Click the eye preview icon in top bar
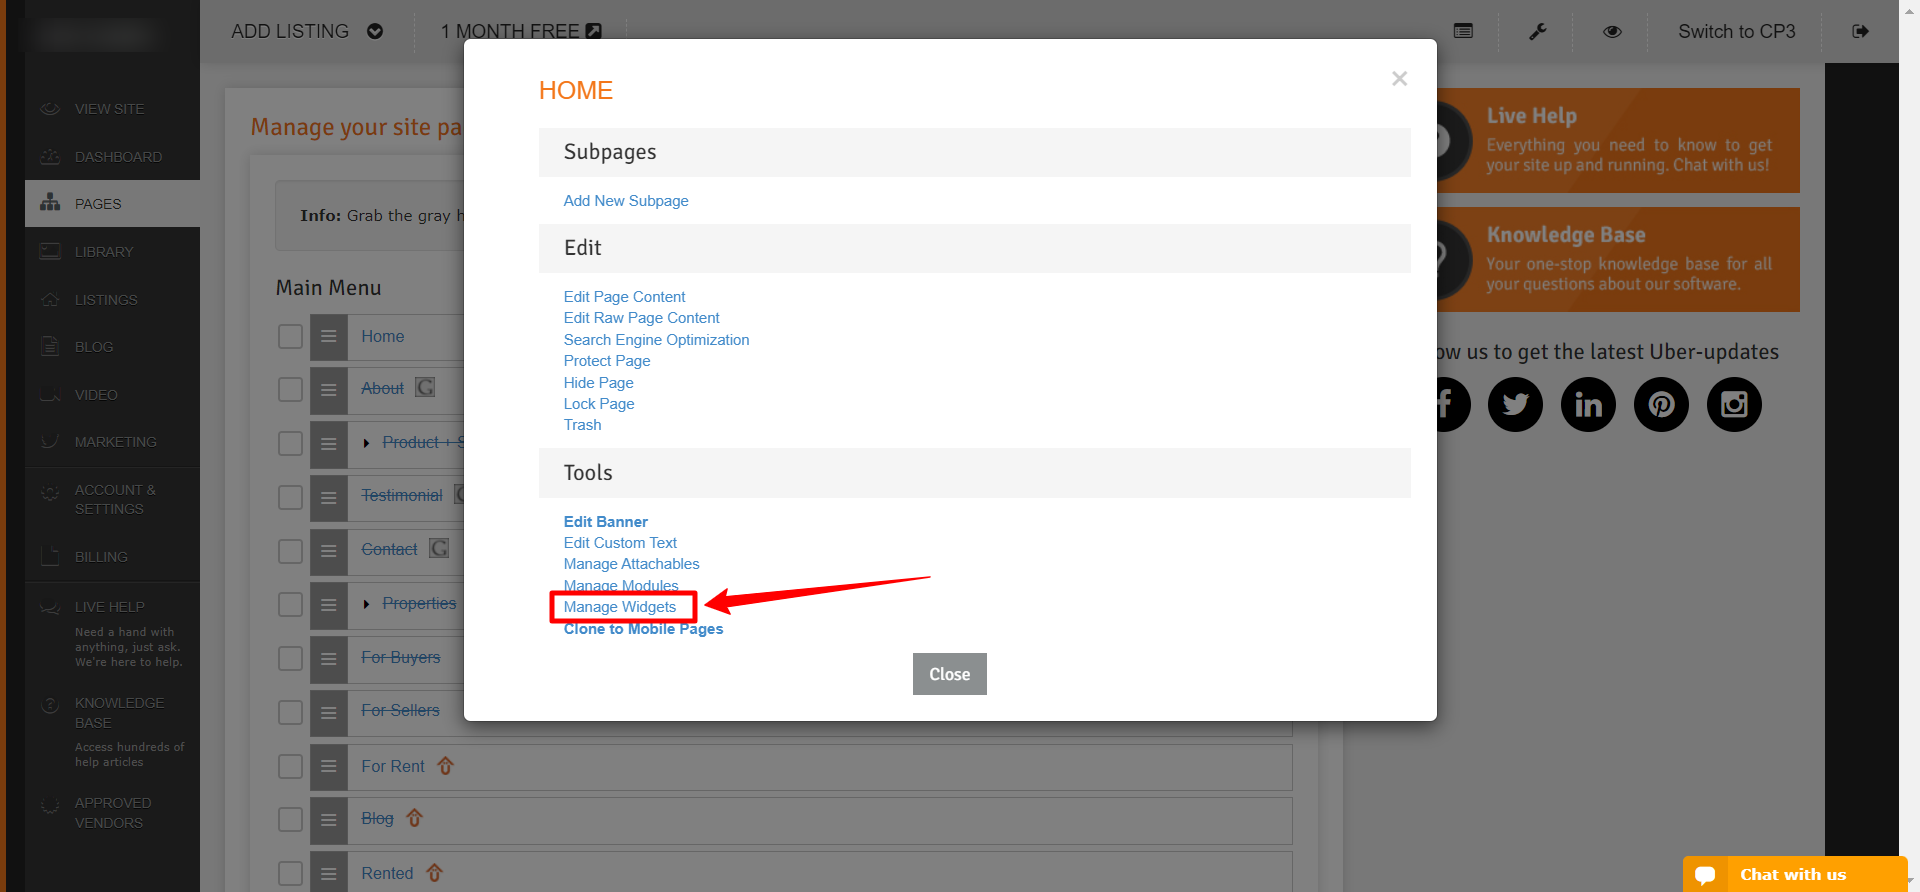Image resolution: width=1920 pixels, height=892 pixels. pos(1612,31)
